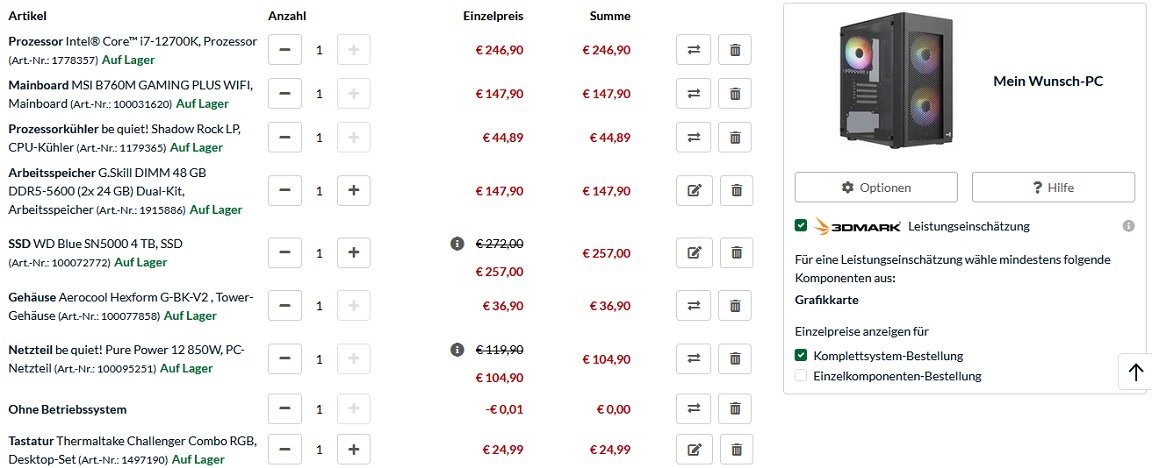Enable Einzelkomponenten-Bestellung price option
Image resolution: width=1152 pixels, height=468 pixels.
tap(801, 376)
